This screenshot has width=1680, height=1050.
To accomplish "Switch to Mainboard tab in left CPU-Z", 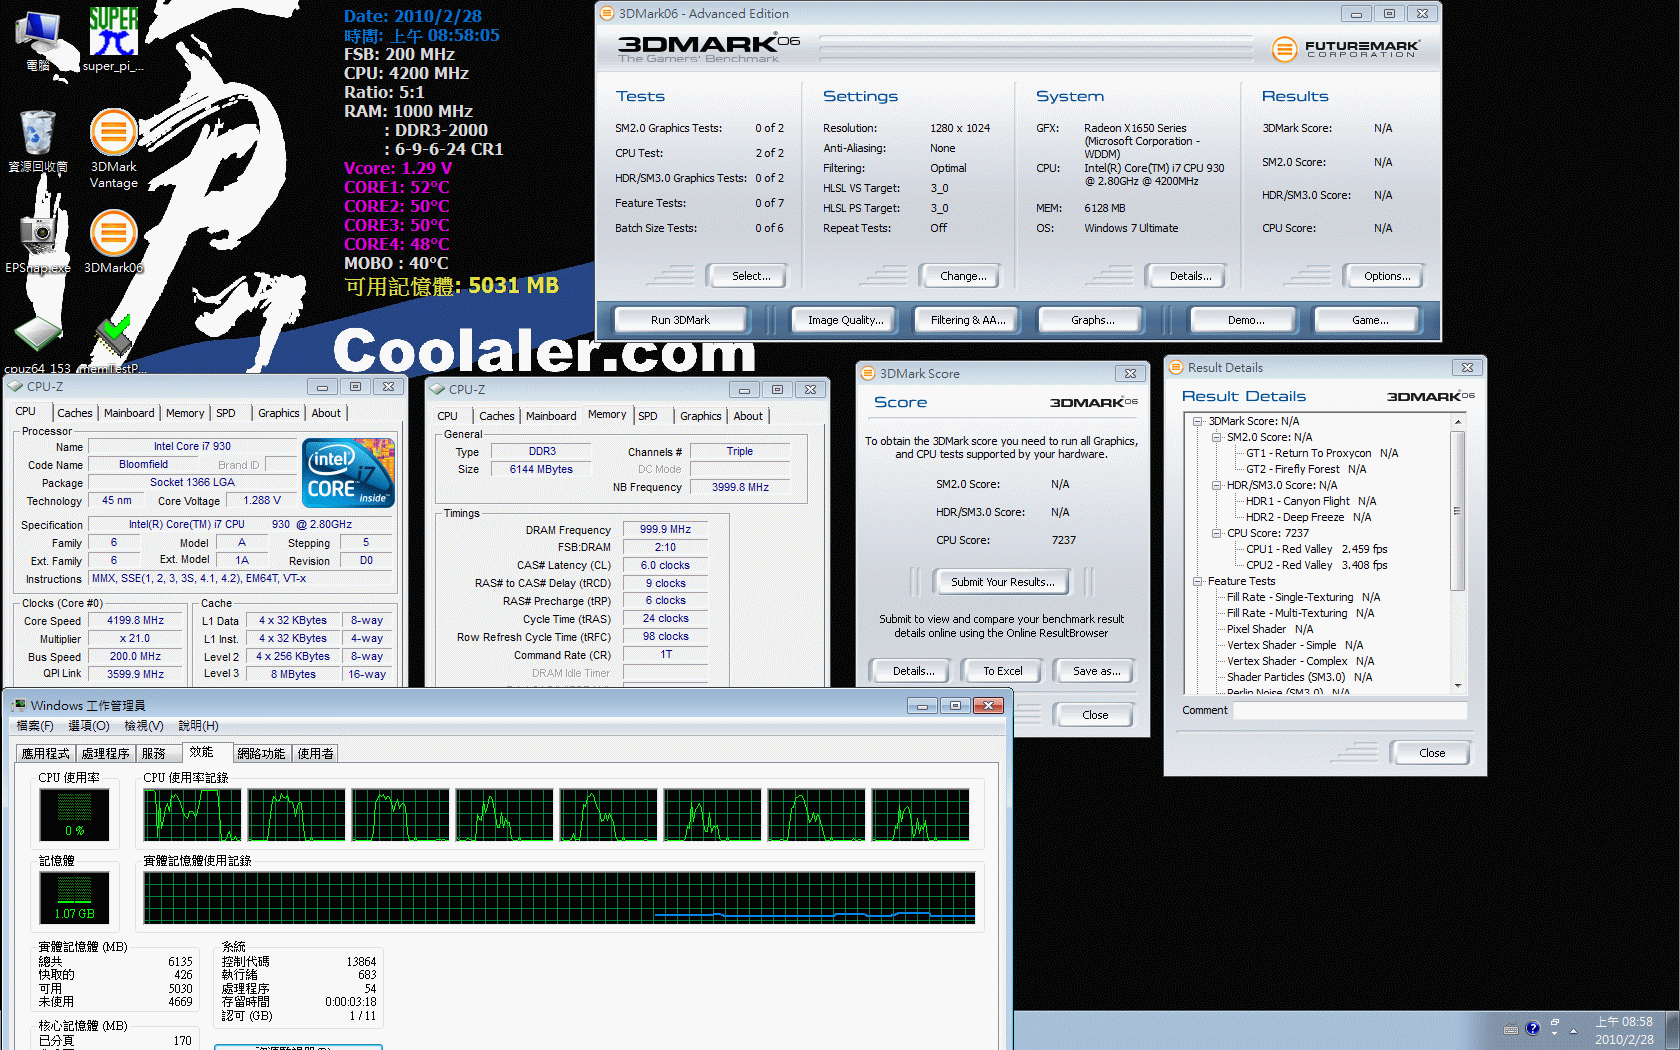I will pos(129,413).
